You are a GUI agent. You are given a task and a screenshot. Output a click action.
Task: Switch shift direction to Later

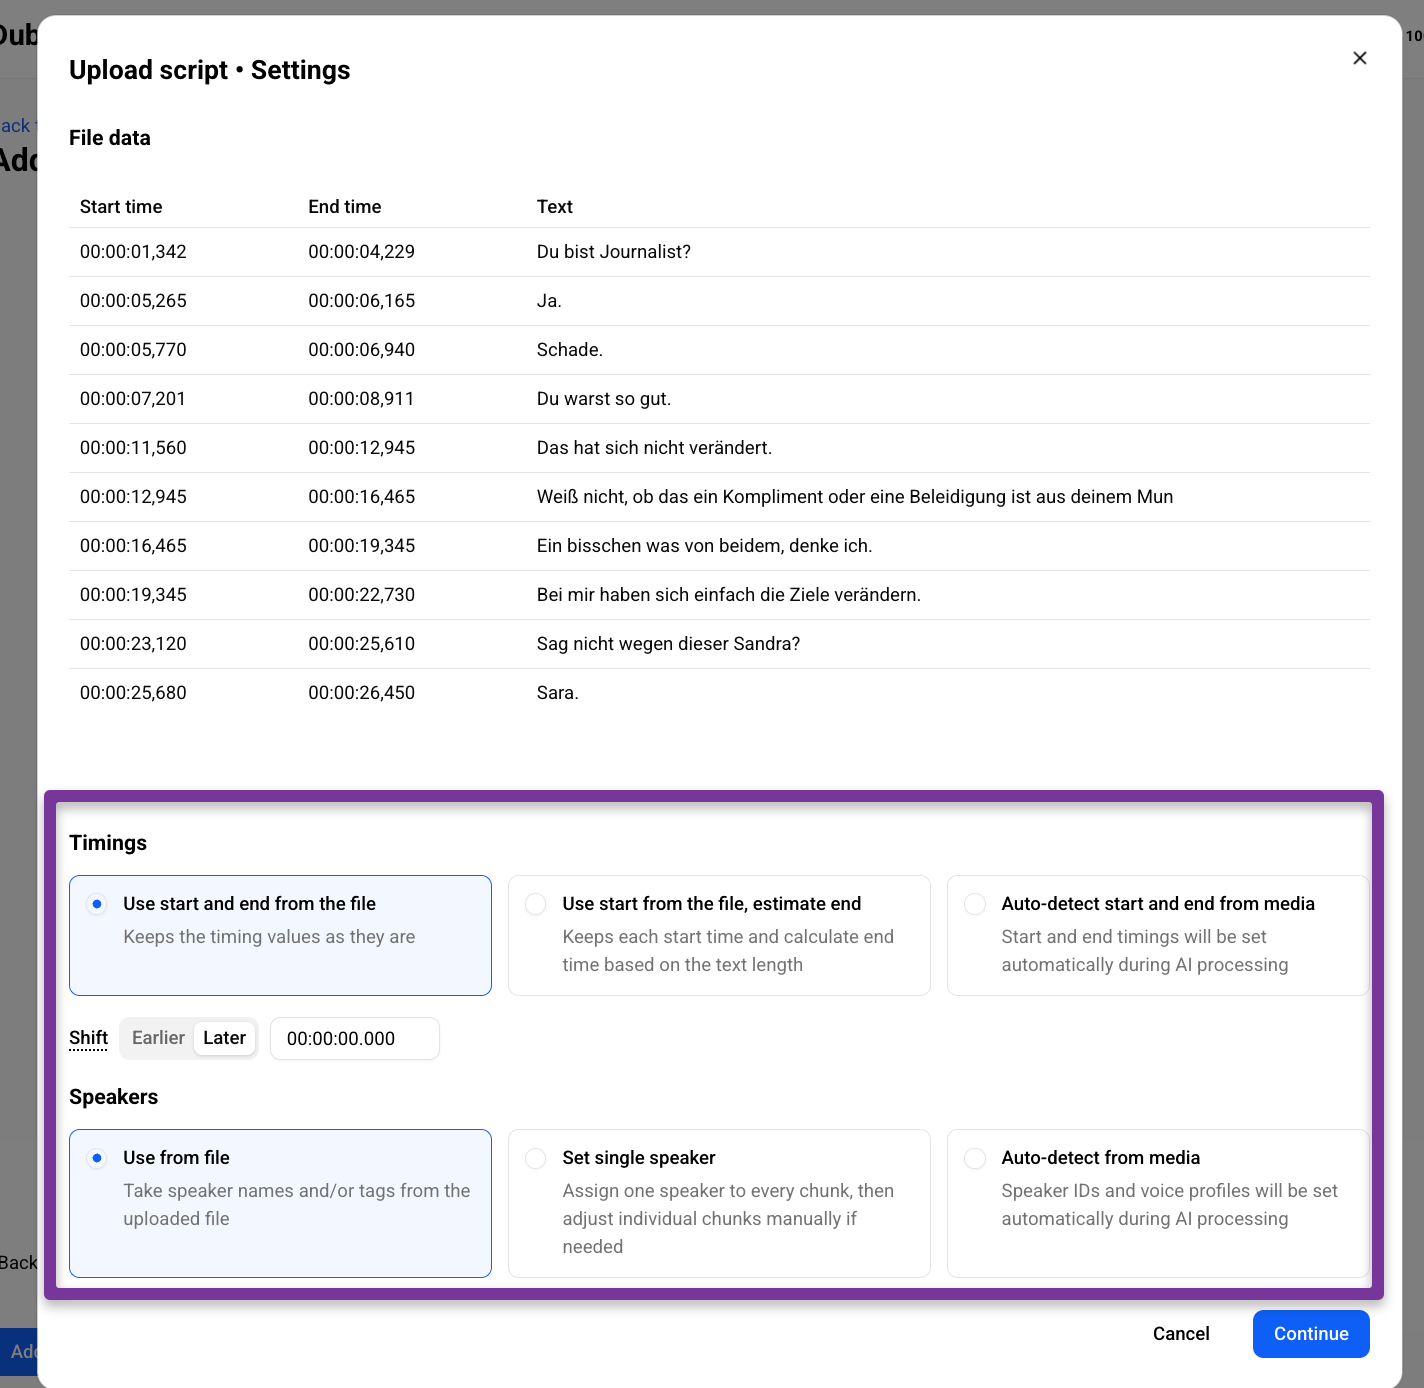225,1038
